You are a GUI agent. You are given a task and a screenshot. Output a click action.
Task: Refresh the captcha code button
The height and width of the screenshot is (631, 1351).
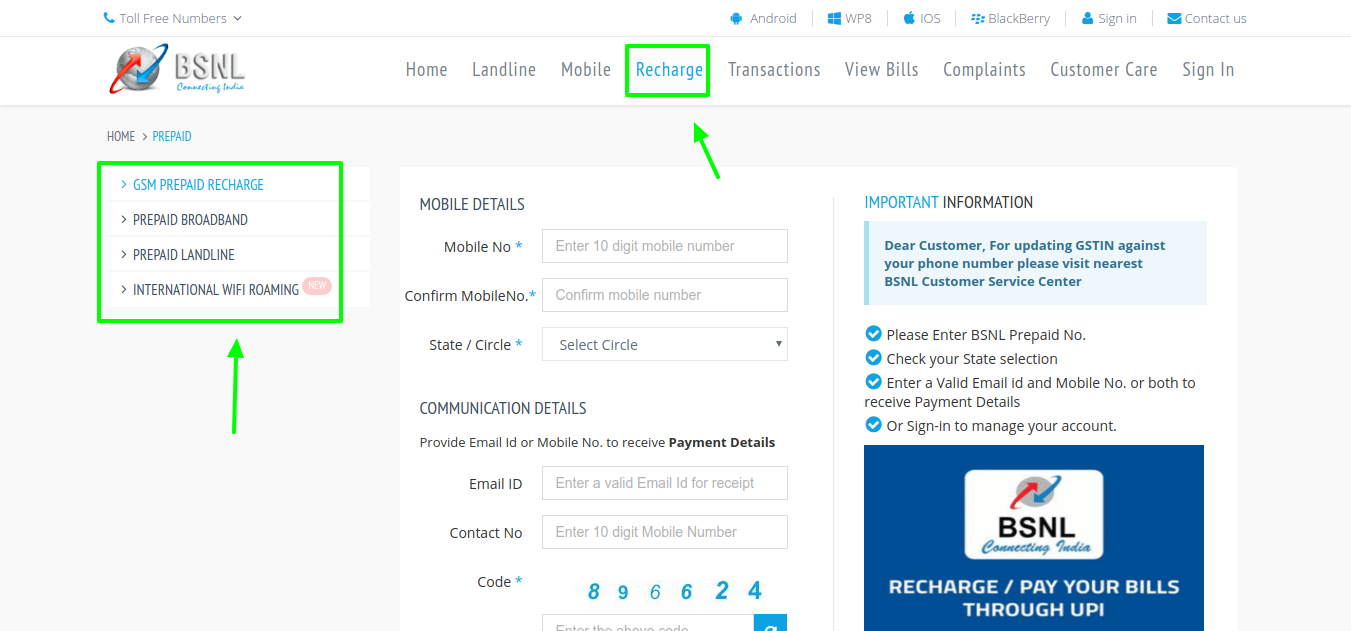click(770, 624)
